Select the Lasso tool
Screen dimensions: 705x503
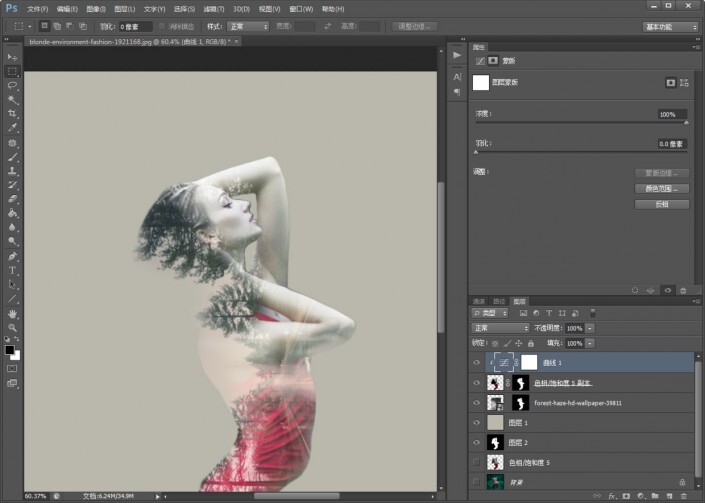pyautogui.click(x=12, y=86)
